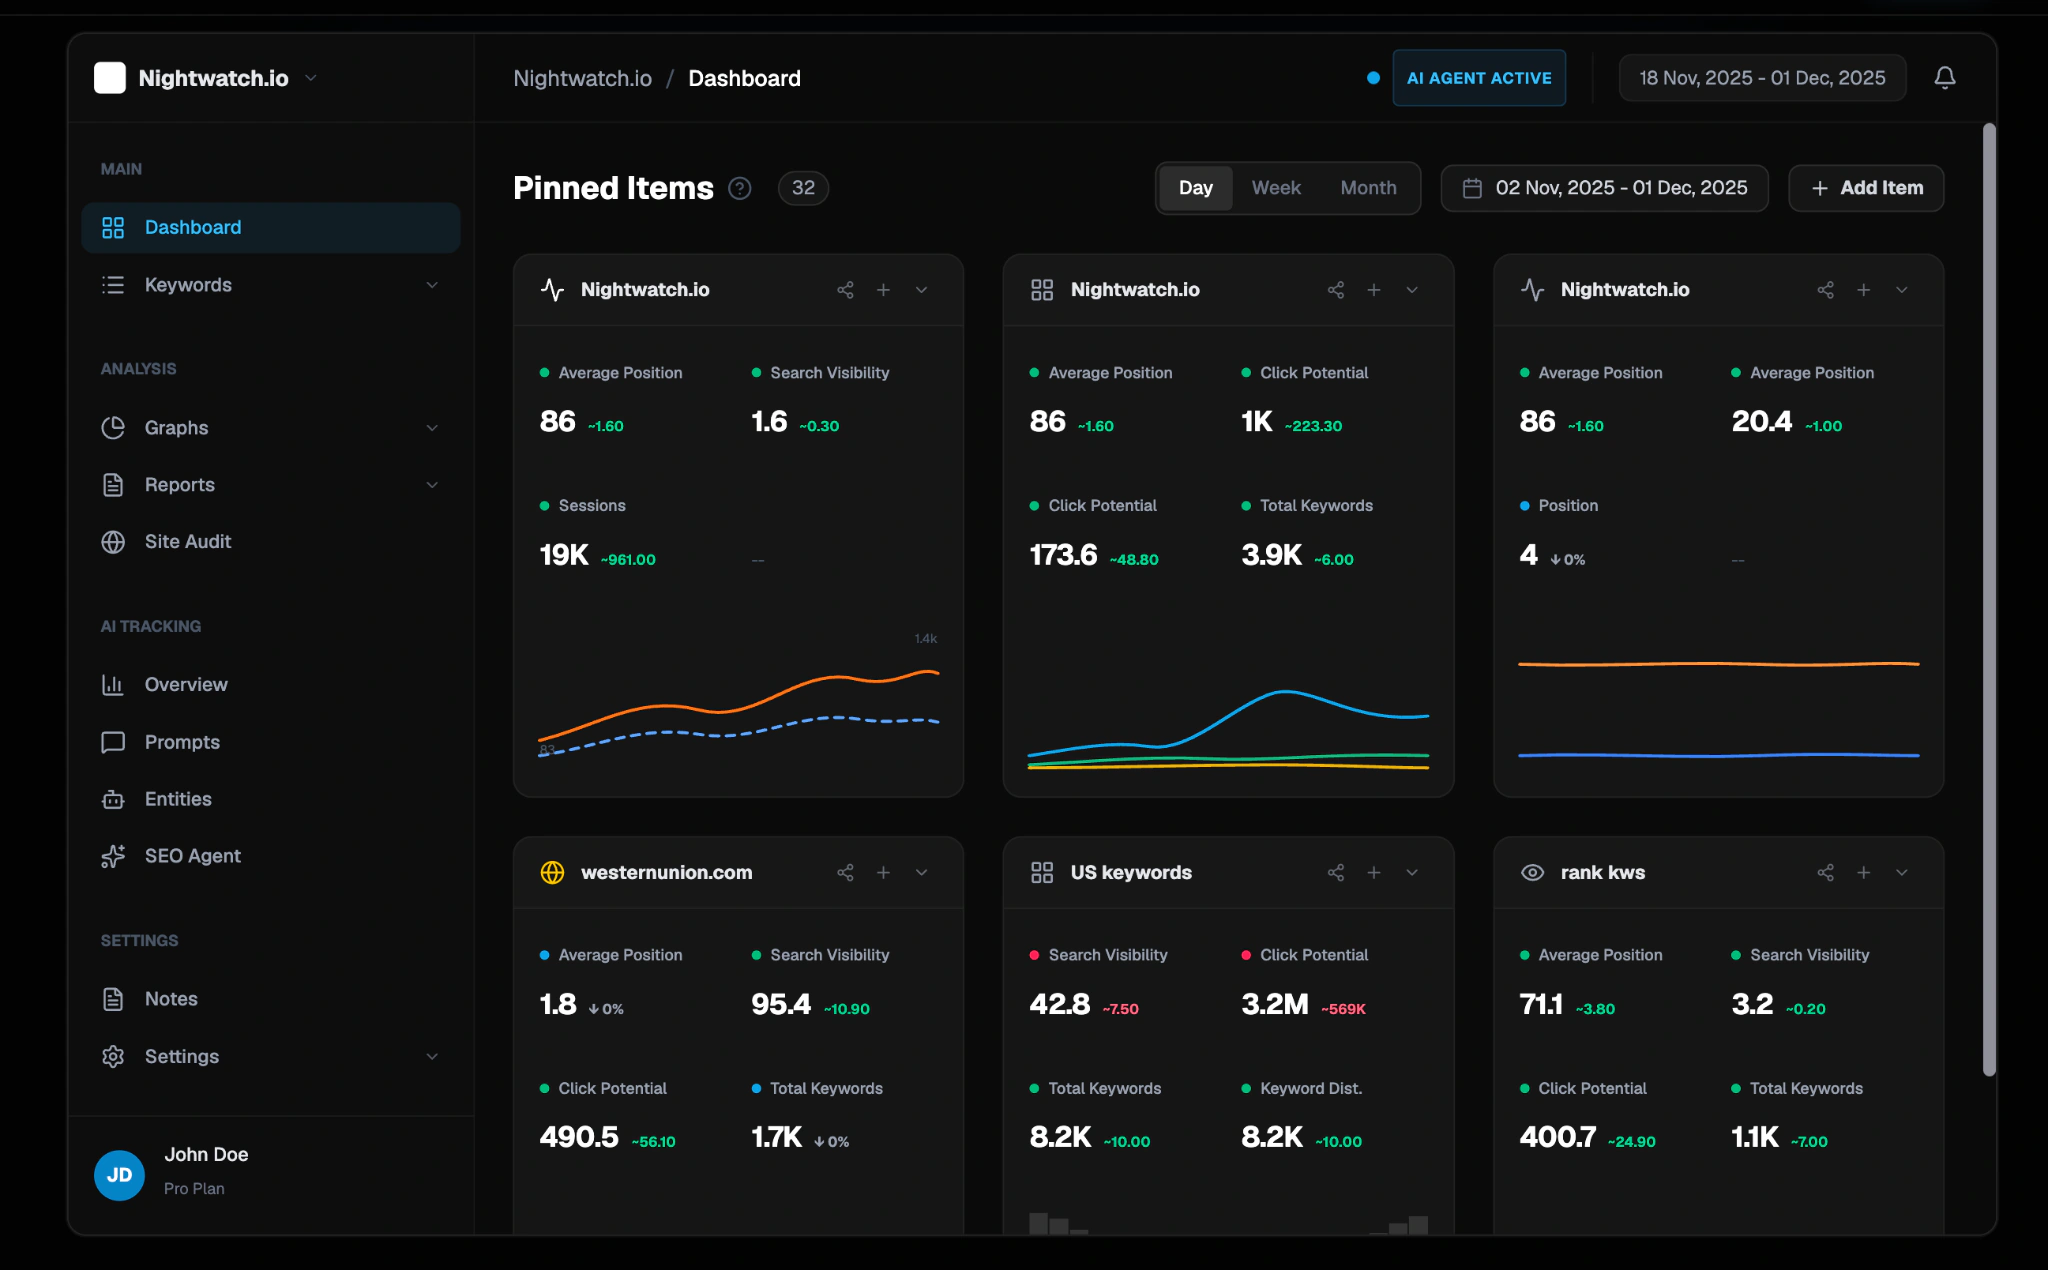2048x1270 pixels.
Task: Click the Pinned Items help icon
Action: tap(740, 188)
